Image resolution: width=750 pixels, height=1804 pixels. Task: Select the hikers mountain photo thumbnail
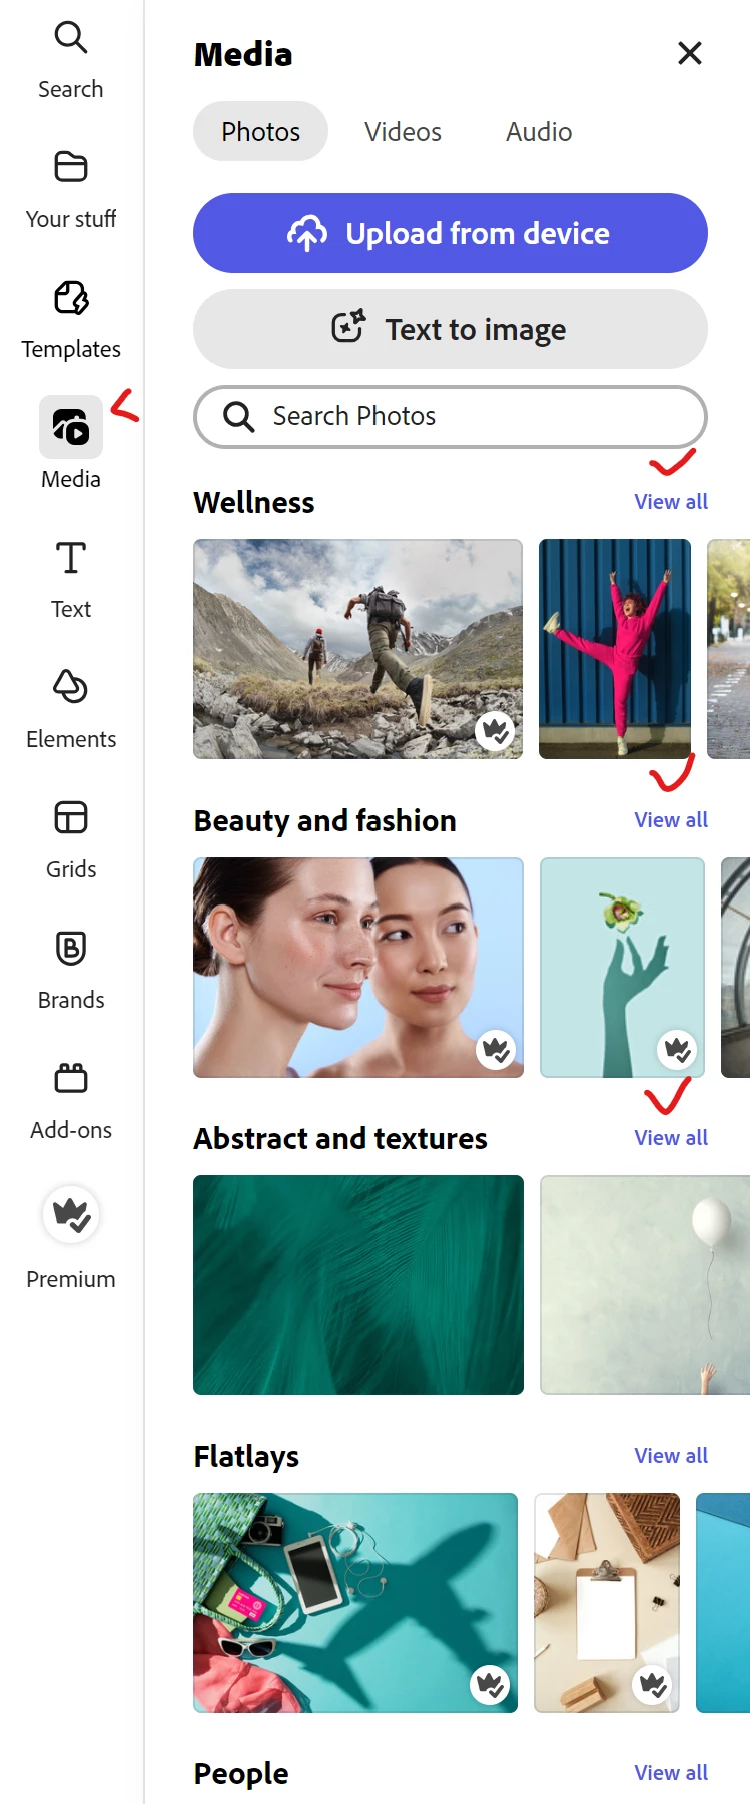pyautogui.click(x=358, y=649)
